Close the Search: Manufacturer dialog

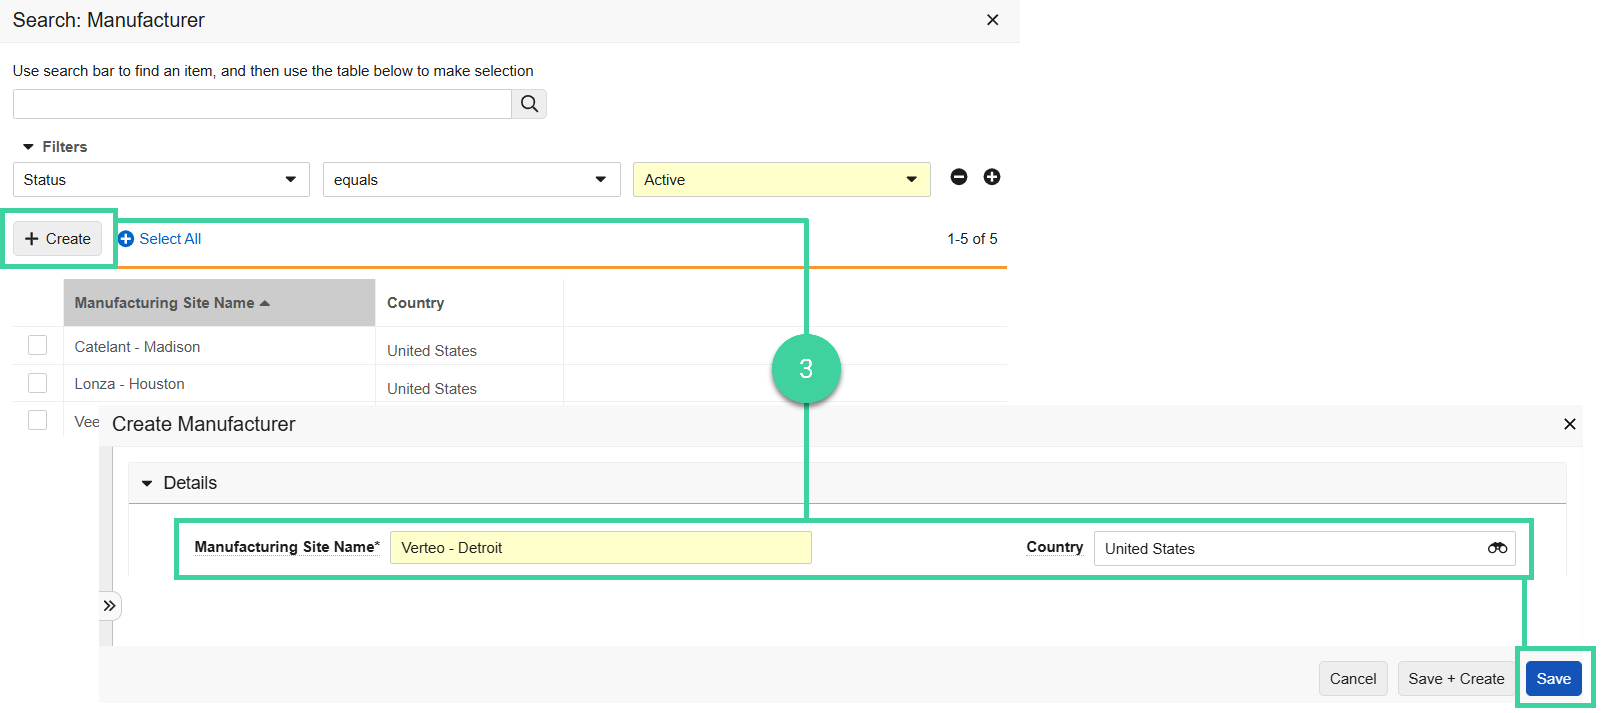click(993, 20)
